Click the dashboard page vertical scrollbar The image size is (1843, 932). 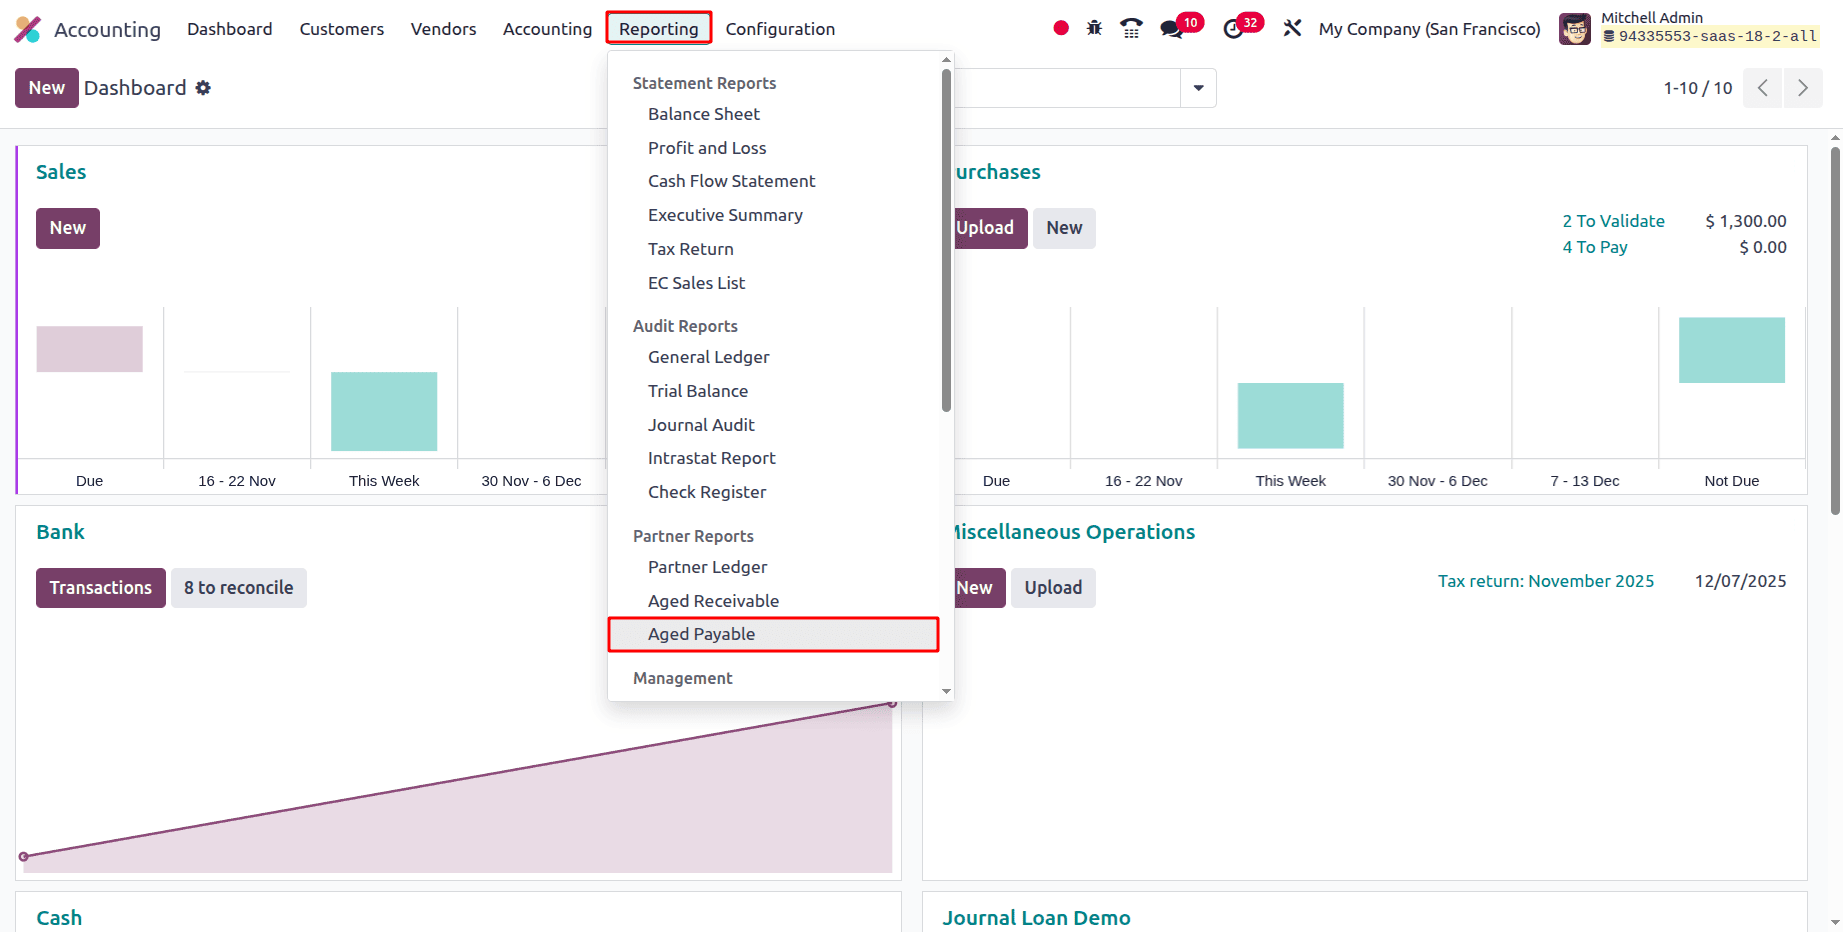click(1835, 330)
